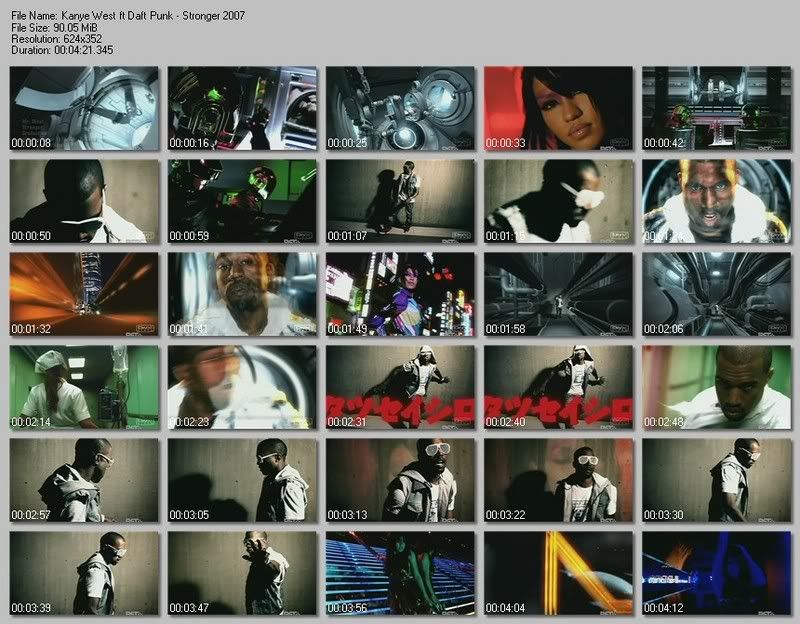
Task: Select the thumbnail stamped 00:01:07
Action: pos(401,201)
